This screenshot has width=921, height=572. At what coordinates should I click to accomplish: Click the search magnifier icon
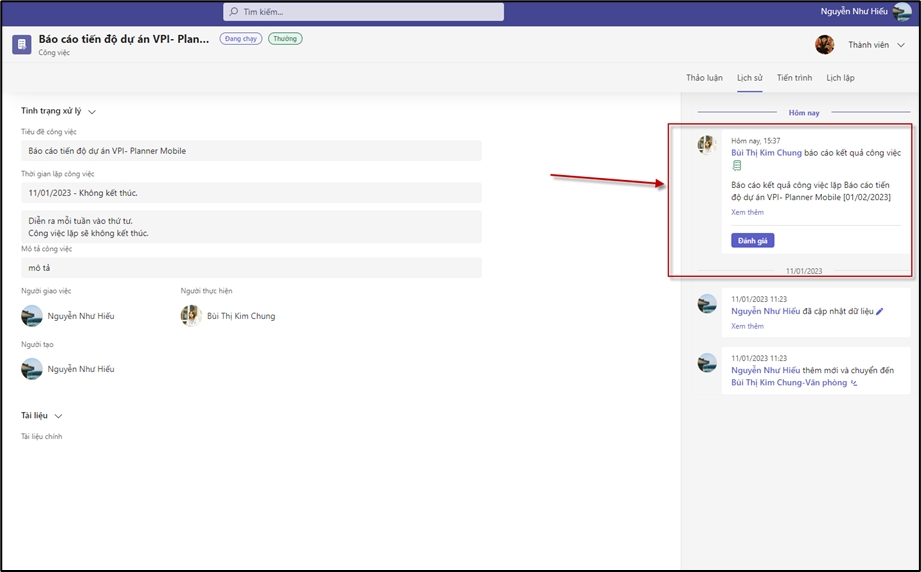tap(234, 12)
